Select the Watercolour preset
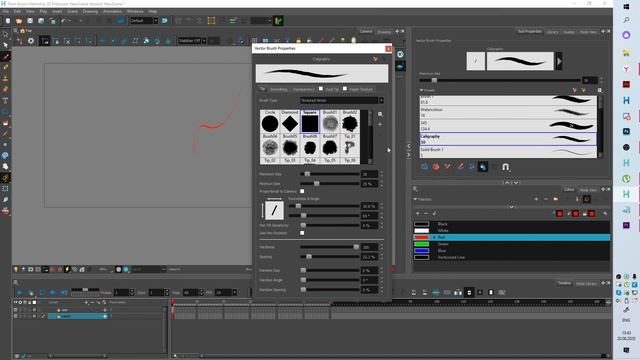This screenshot has width=640, height=360. coord(508,113)
